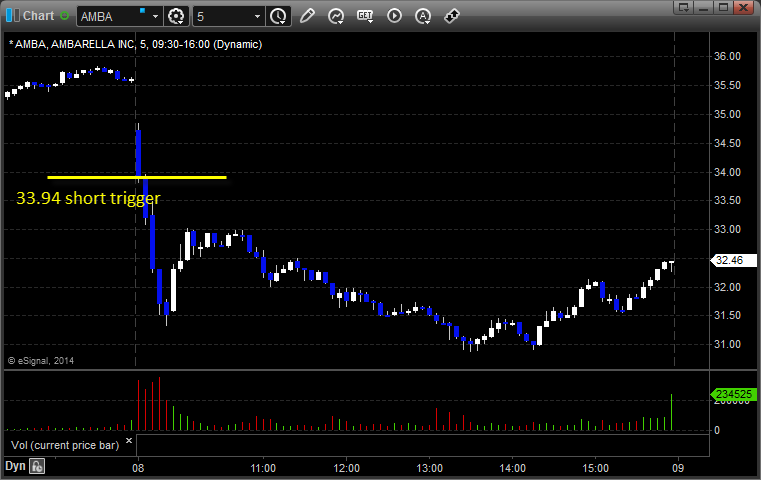Click the Chart window title label
This screenshot has width=761, height=480.
(x=38, y=16)
